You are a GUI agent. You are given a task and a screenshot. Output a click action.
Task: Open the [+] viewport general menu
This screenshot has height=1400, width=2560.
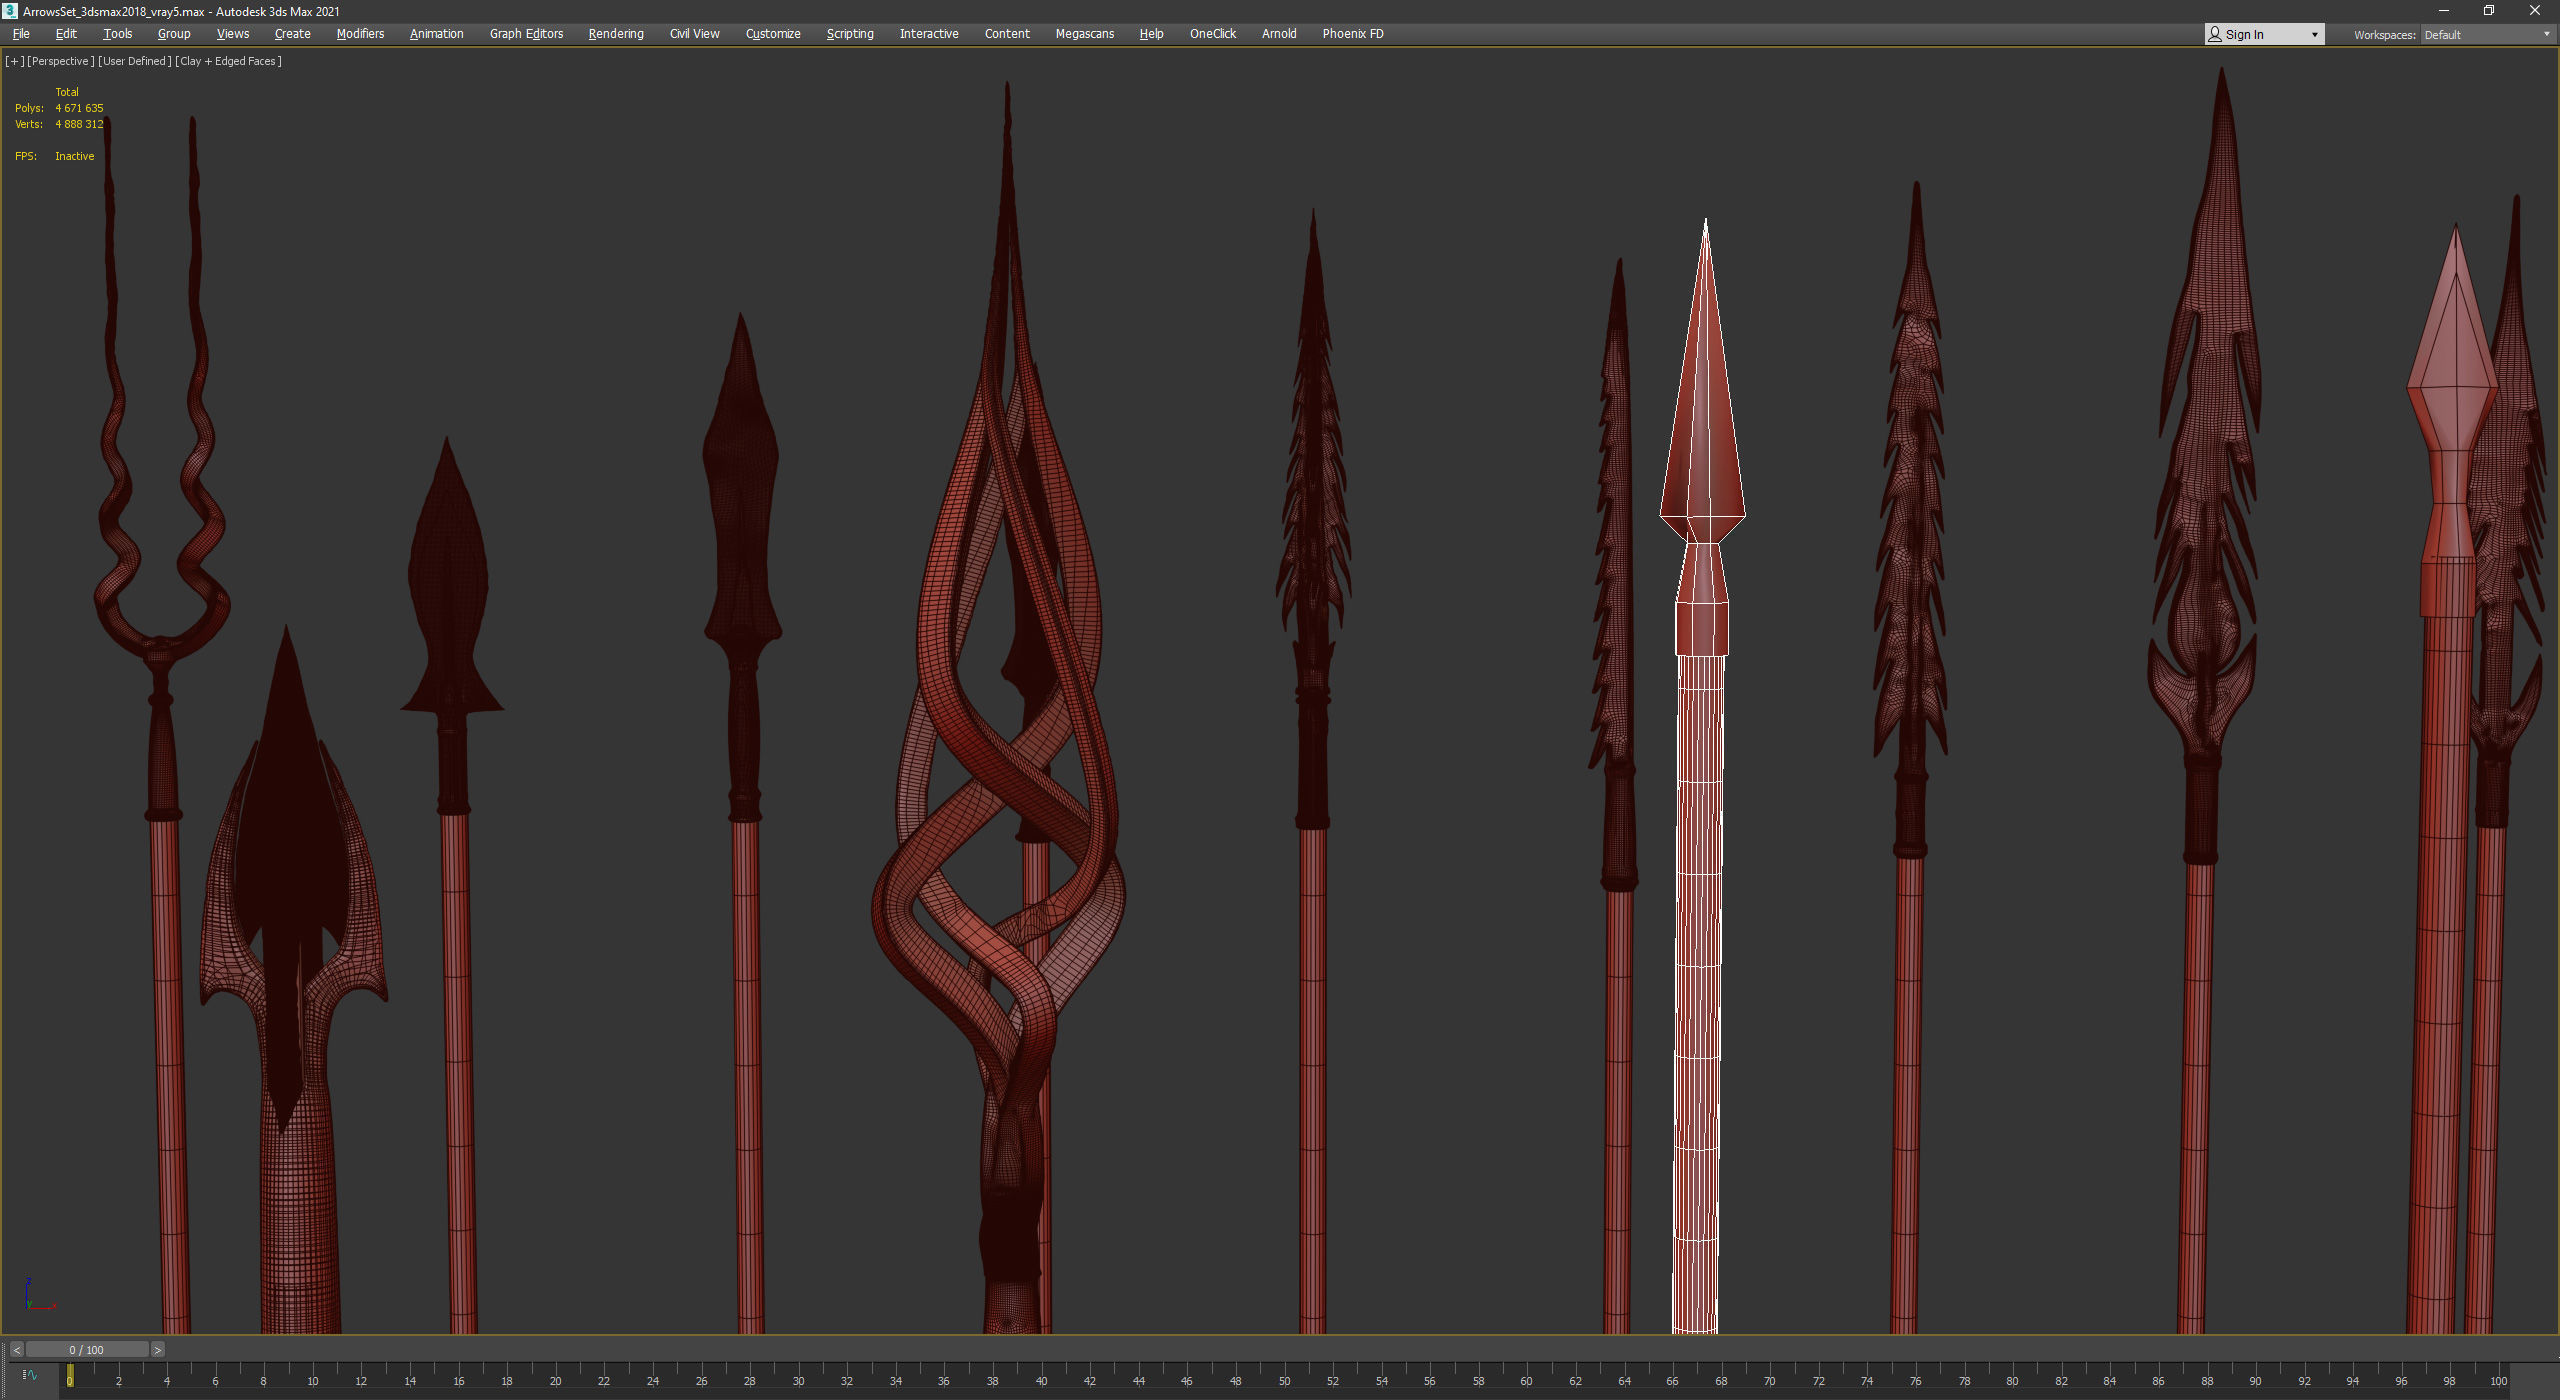tap(14, 61)
